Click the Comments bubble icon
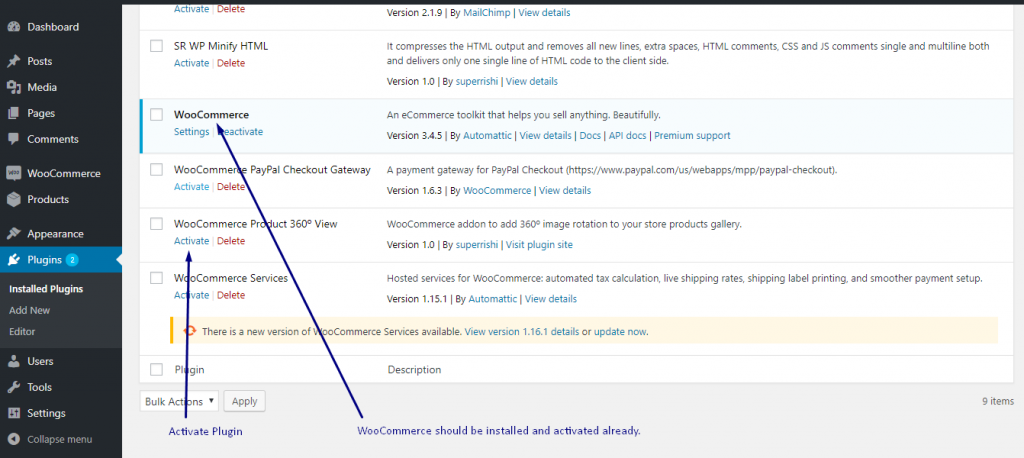This screenshot has width=1024, height=458. 14,139
